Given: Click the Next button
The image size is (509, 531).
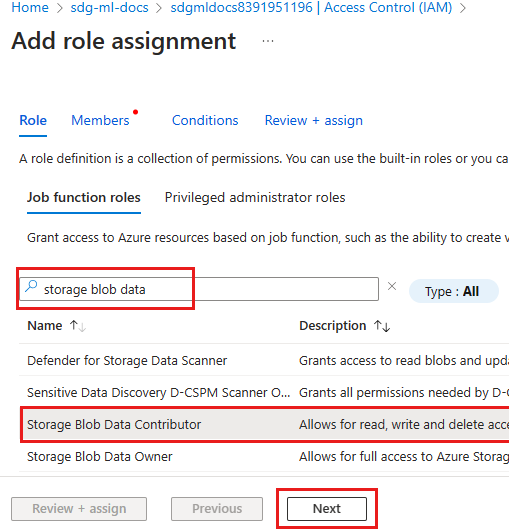Looking at the screenshot, I should click(327, 509).
